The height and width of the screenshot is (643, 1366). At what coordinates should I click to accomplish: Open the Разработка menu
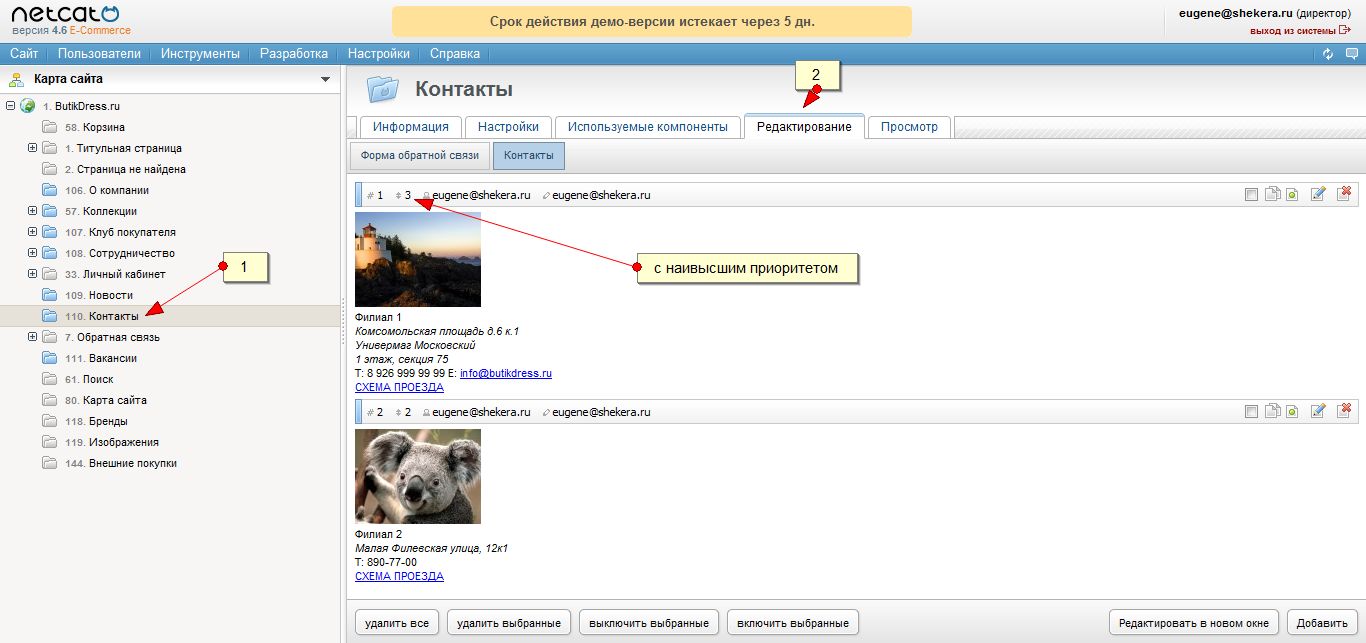(x=294, y=54)
